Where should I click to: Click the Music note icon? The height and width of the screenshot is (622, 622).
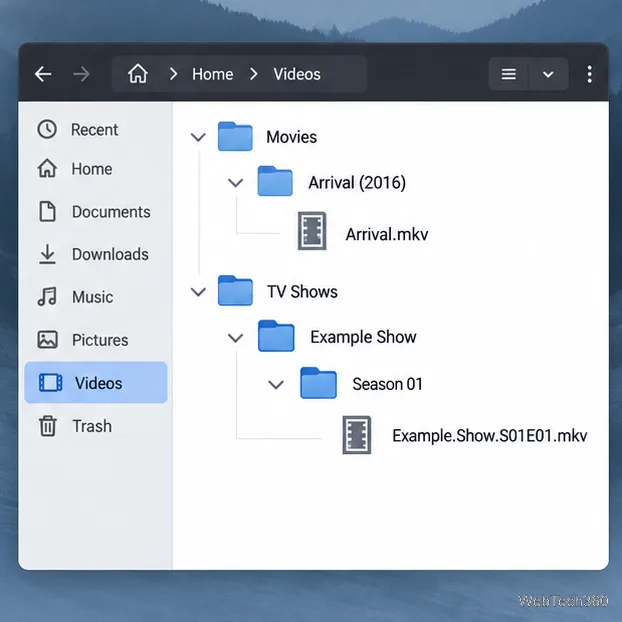point(47,297)
